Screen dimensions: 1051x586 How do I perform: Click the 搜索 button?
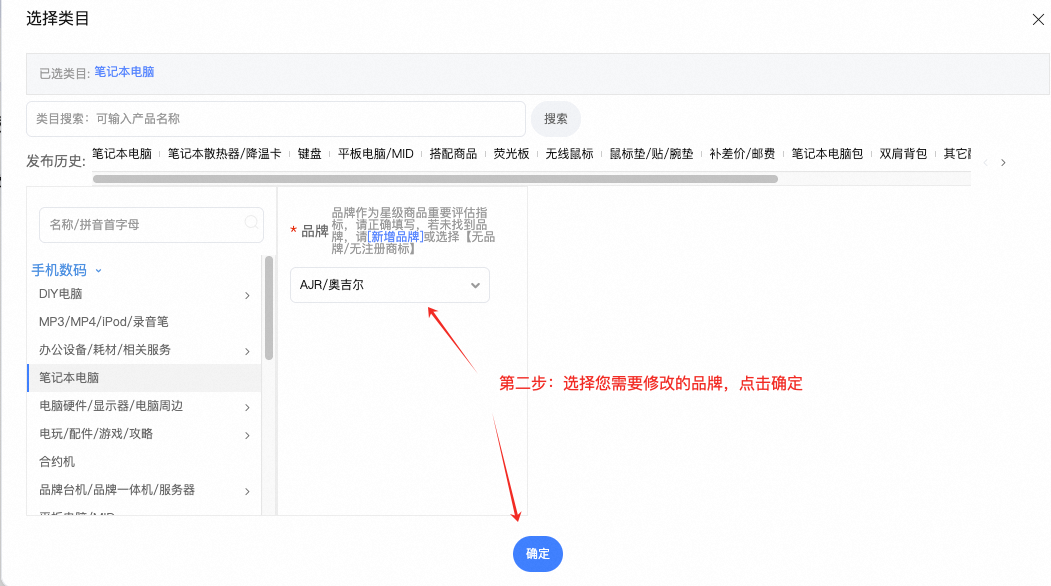556,119
